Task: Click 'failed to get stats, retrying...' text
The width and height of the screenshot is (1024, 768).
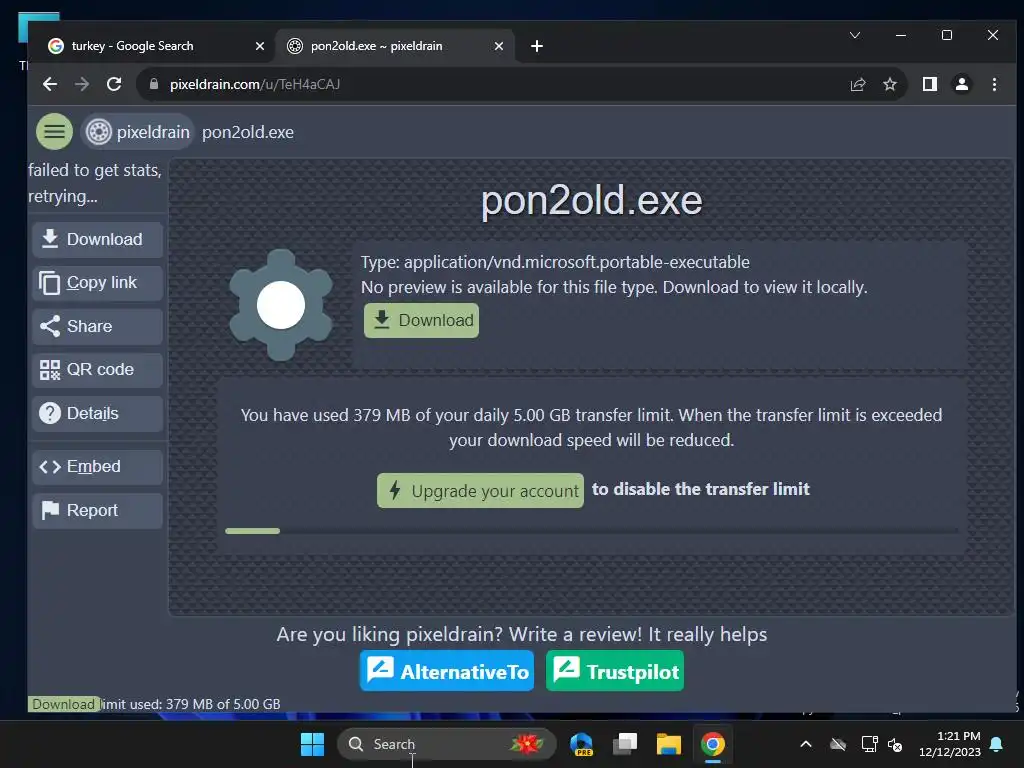Action: pyautogui.click(x=95, y=184)
